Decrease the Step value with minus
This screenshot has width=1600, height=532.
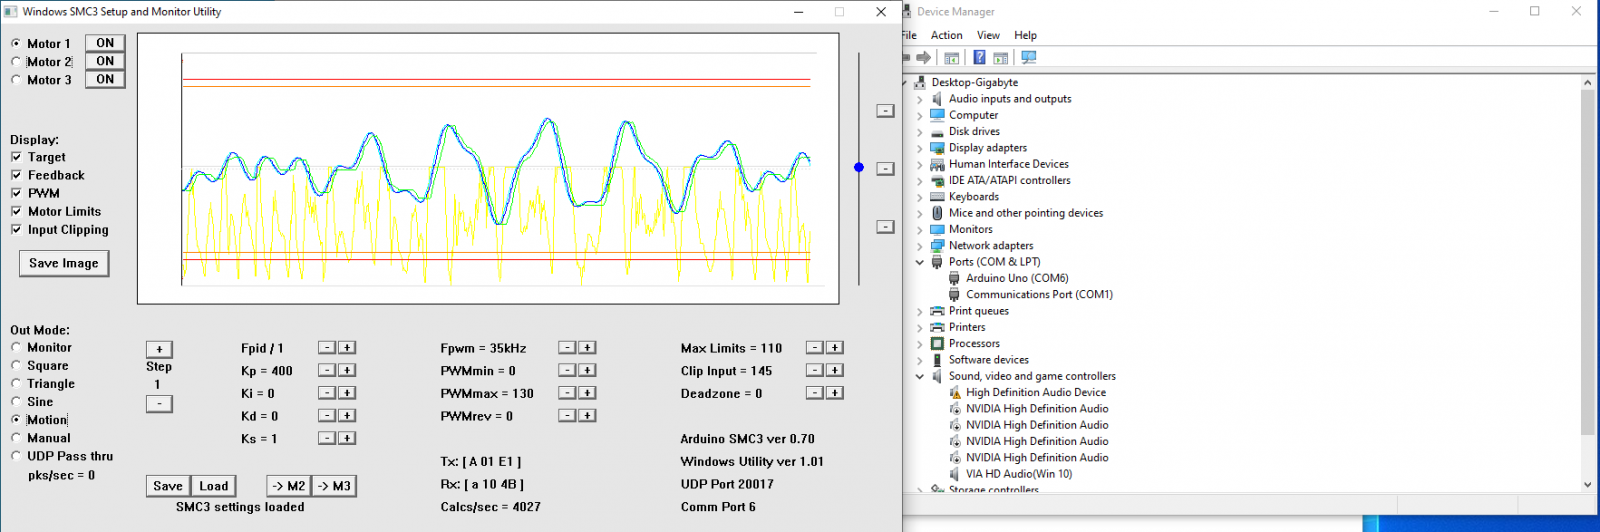pos(159,403)
